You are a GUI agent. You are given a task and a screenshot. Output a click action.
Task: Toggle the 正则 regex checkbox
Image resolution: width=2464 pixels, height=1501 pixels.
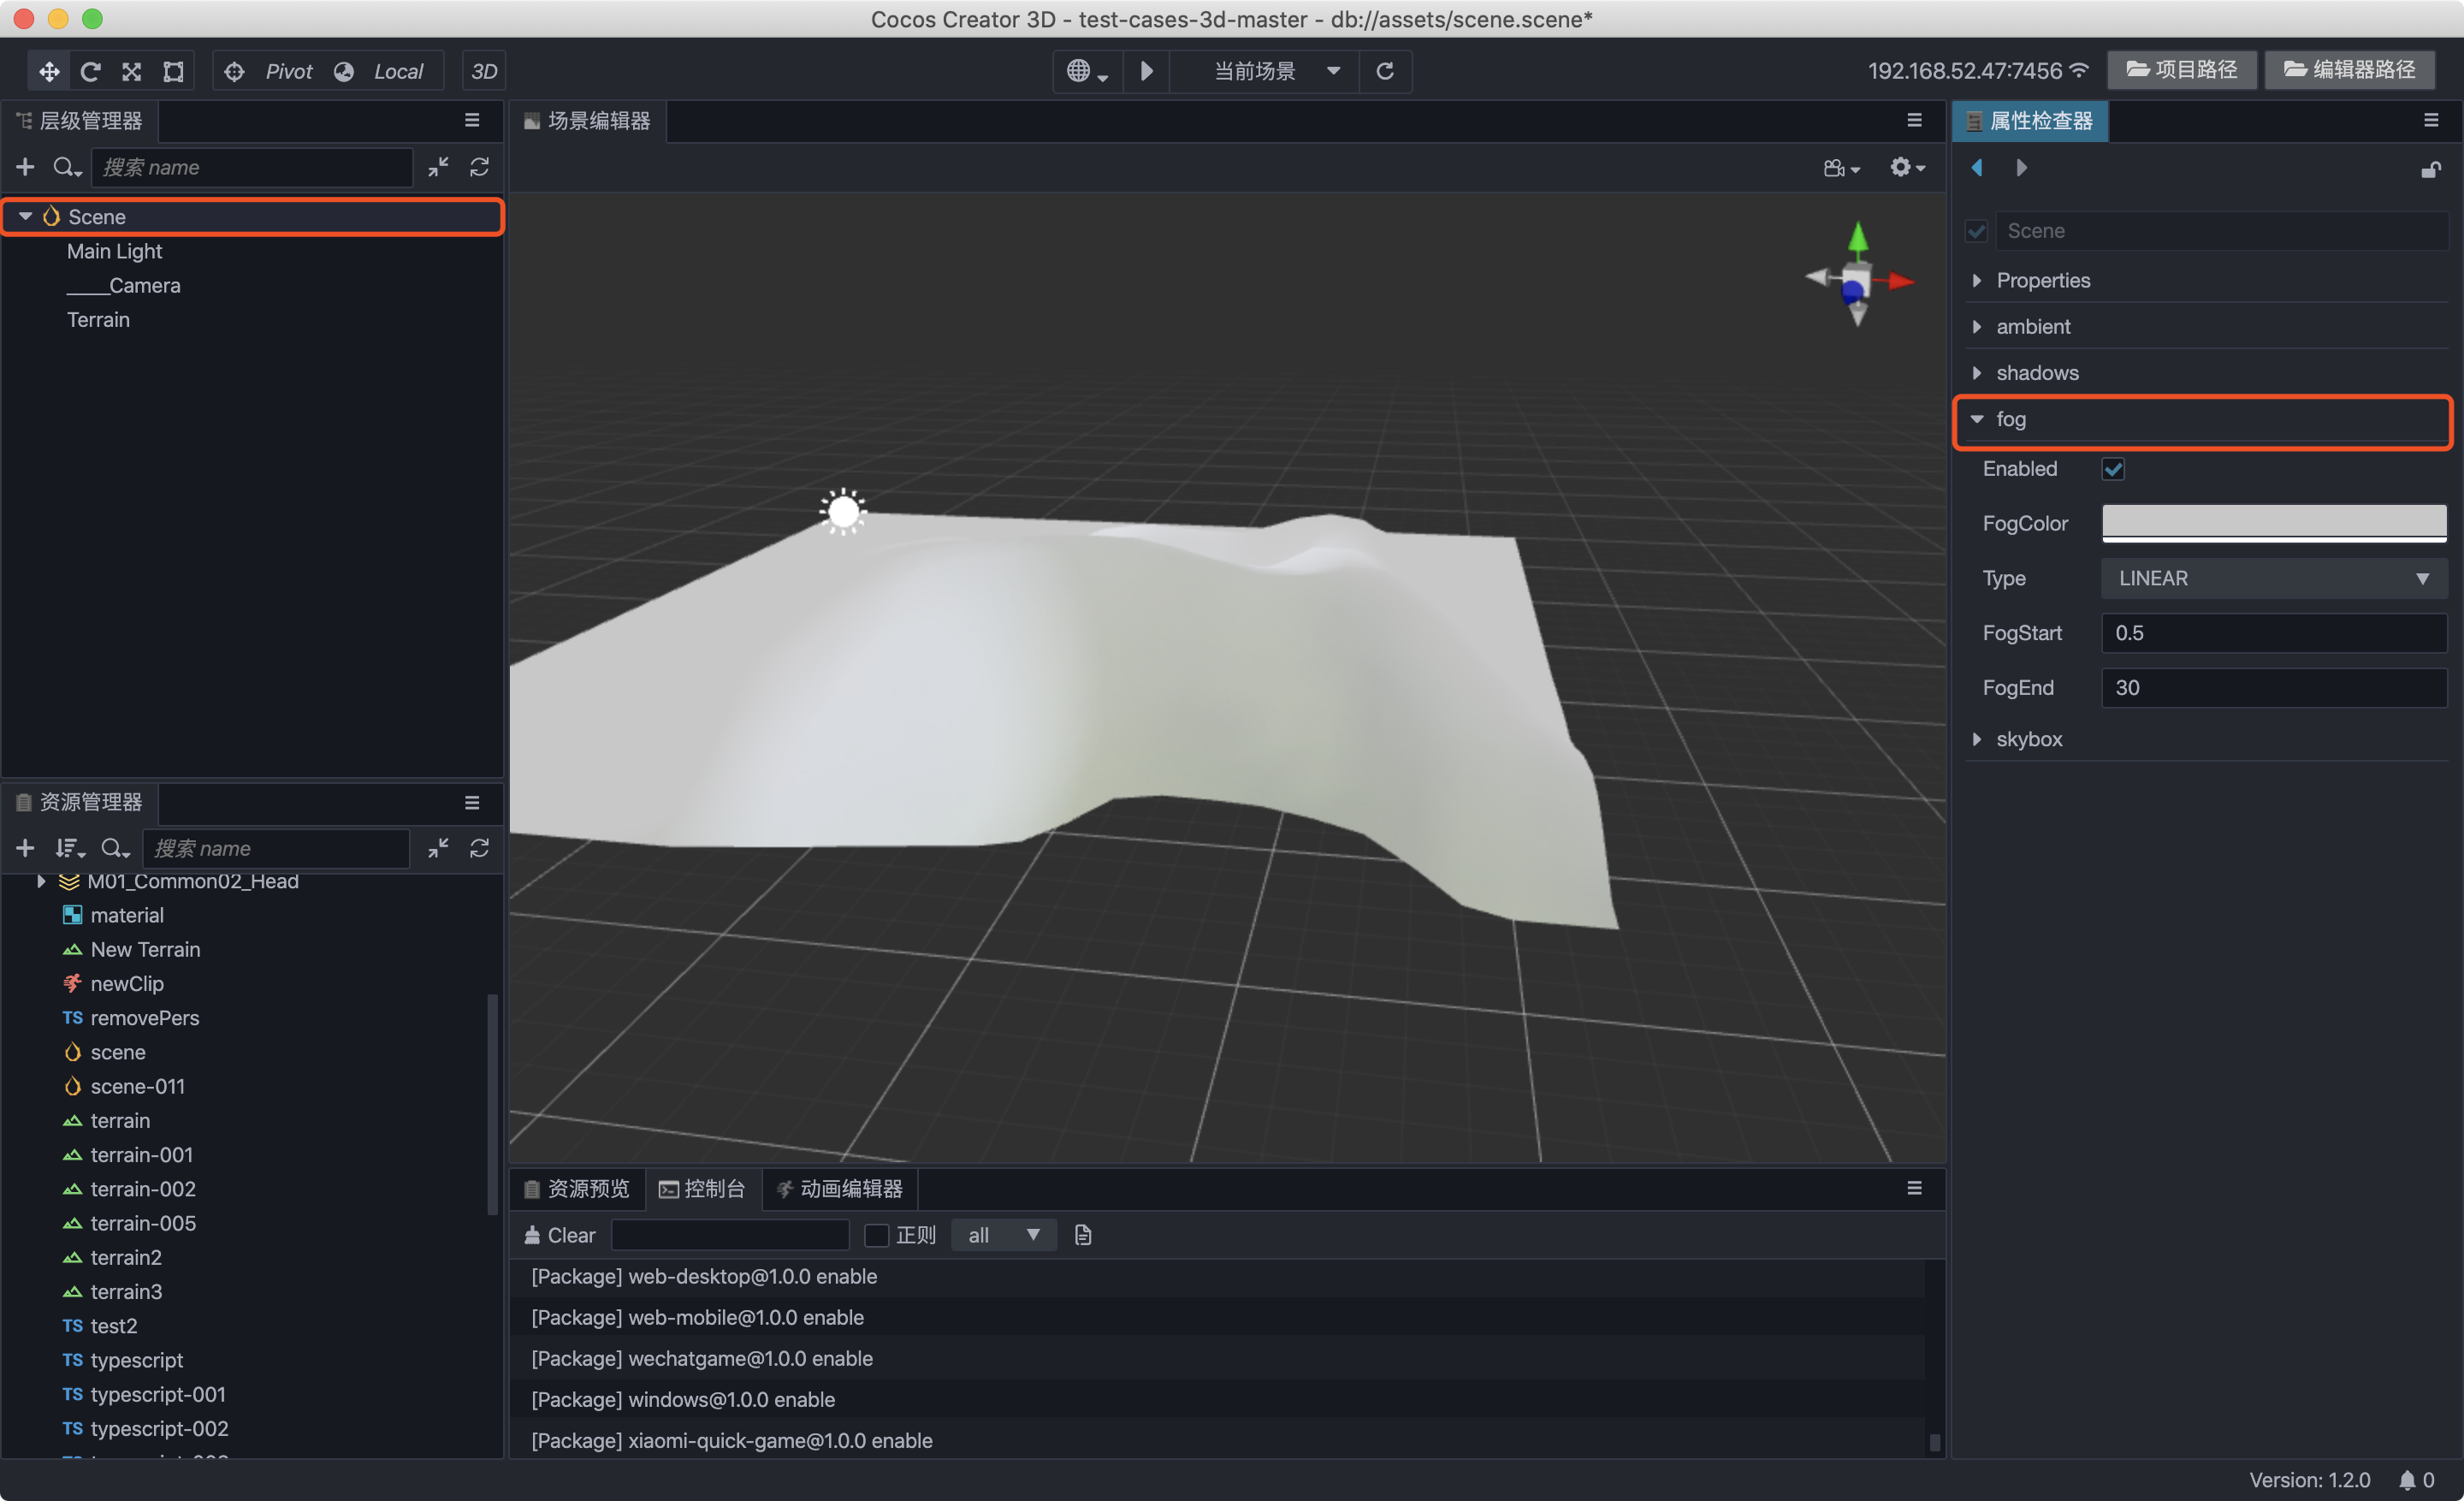877,1235
